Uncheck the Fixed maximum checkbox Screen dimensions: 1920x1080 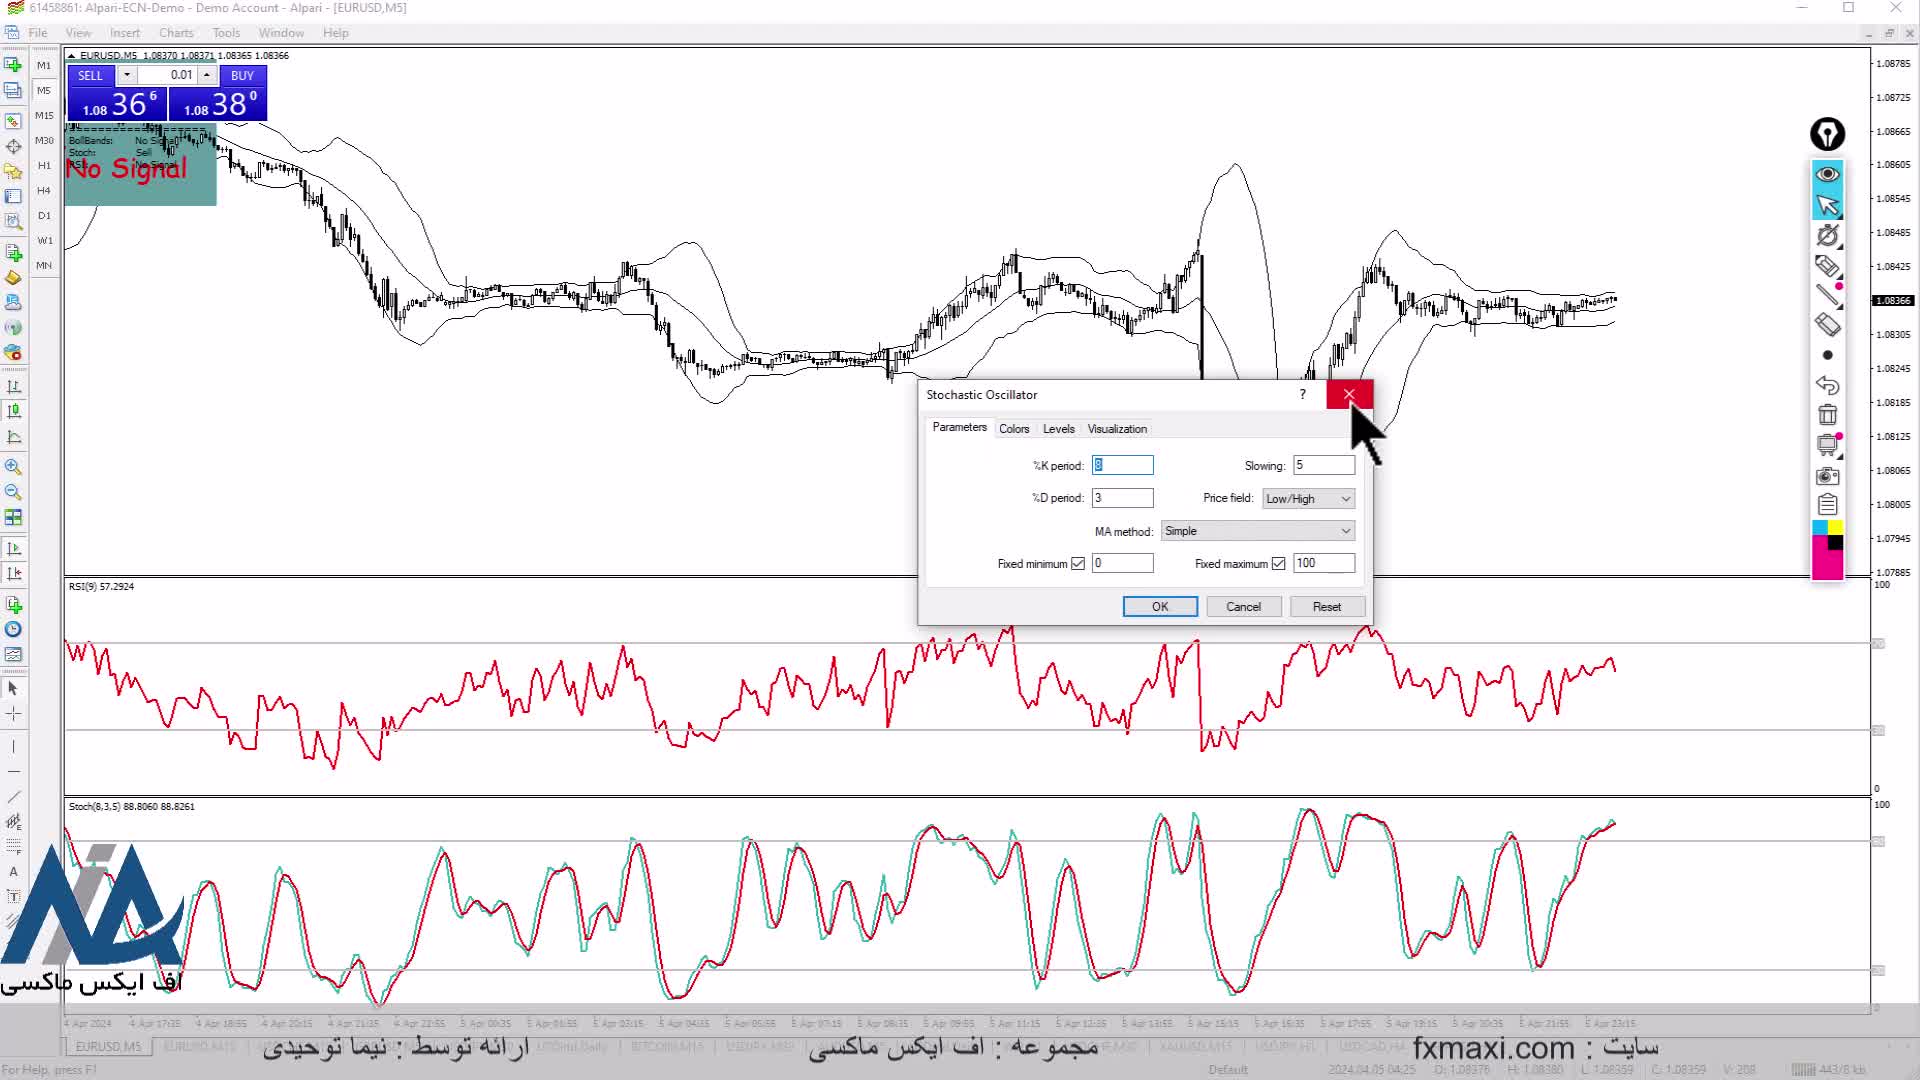click(1278, 564)
